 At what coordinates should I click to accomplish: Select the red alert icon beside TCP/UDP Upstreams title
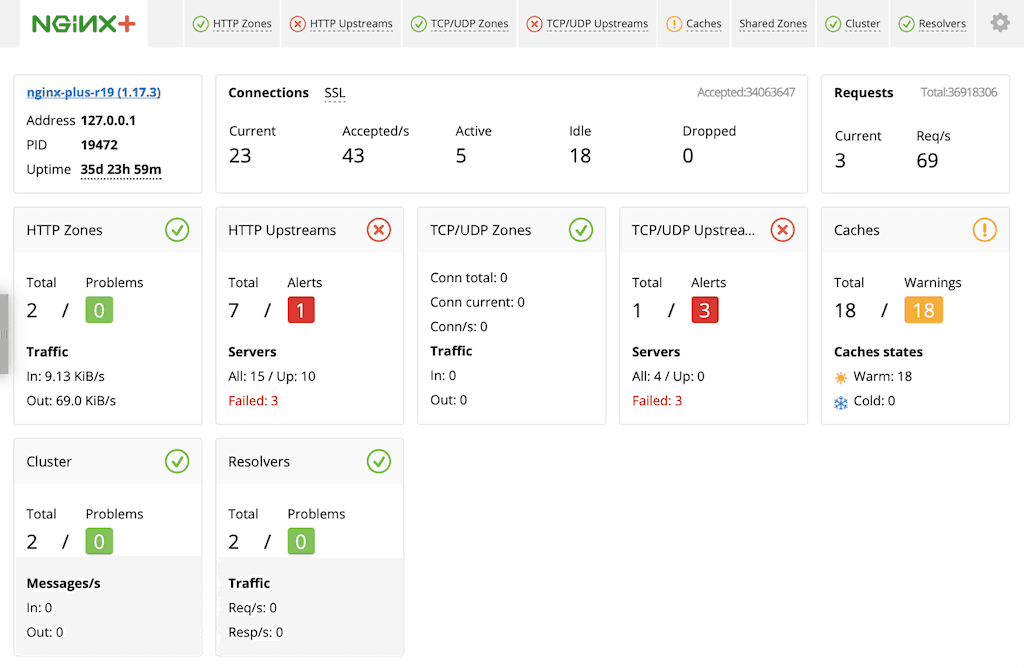[x=784, y=230]
